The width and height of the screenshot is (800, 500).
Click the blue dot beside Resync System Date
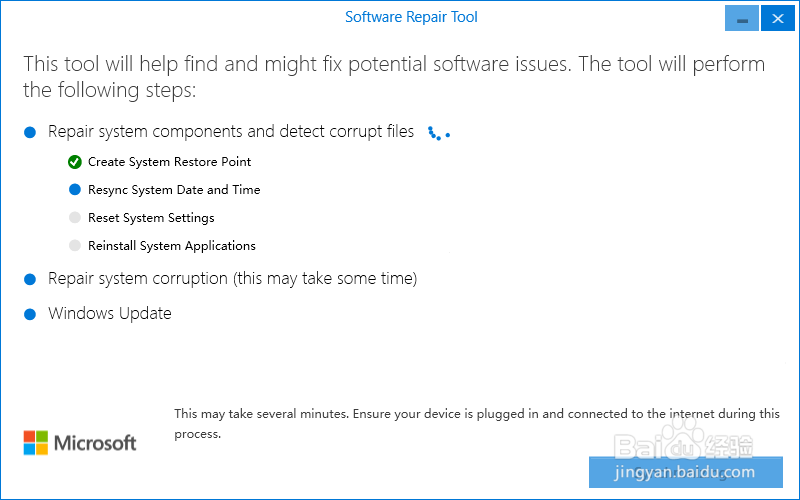(75, 190)
